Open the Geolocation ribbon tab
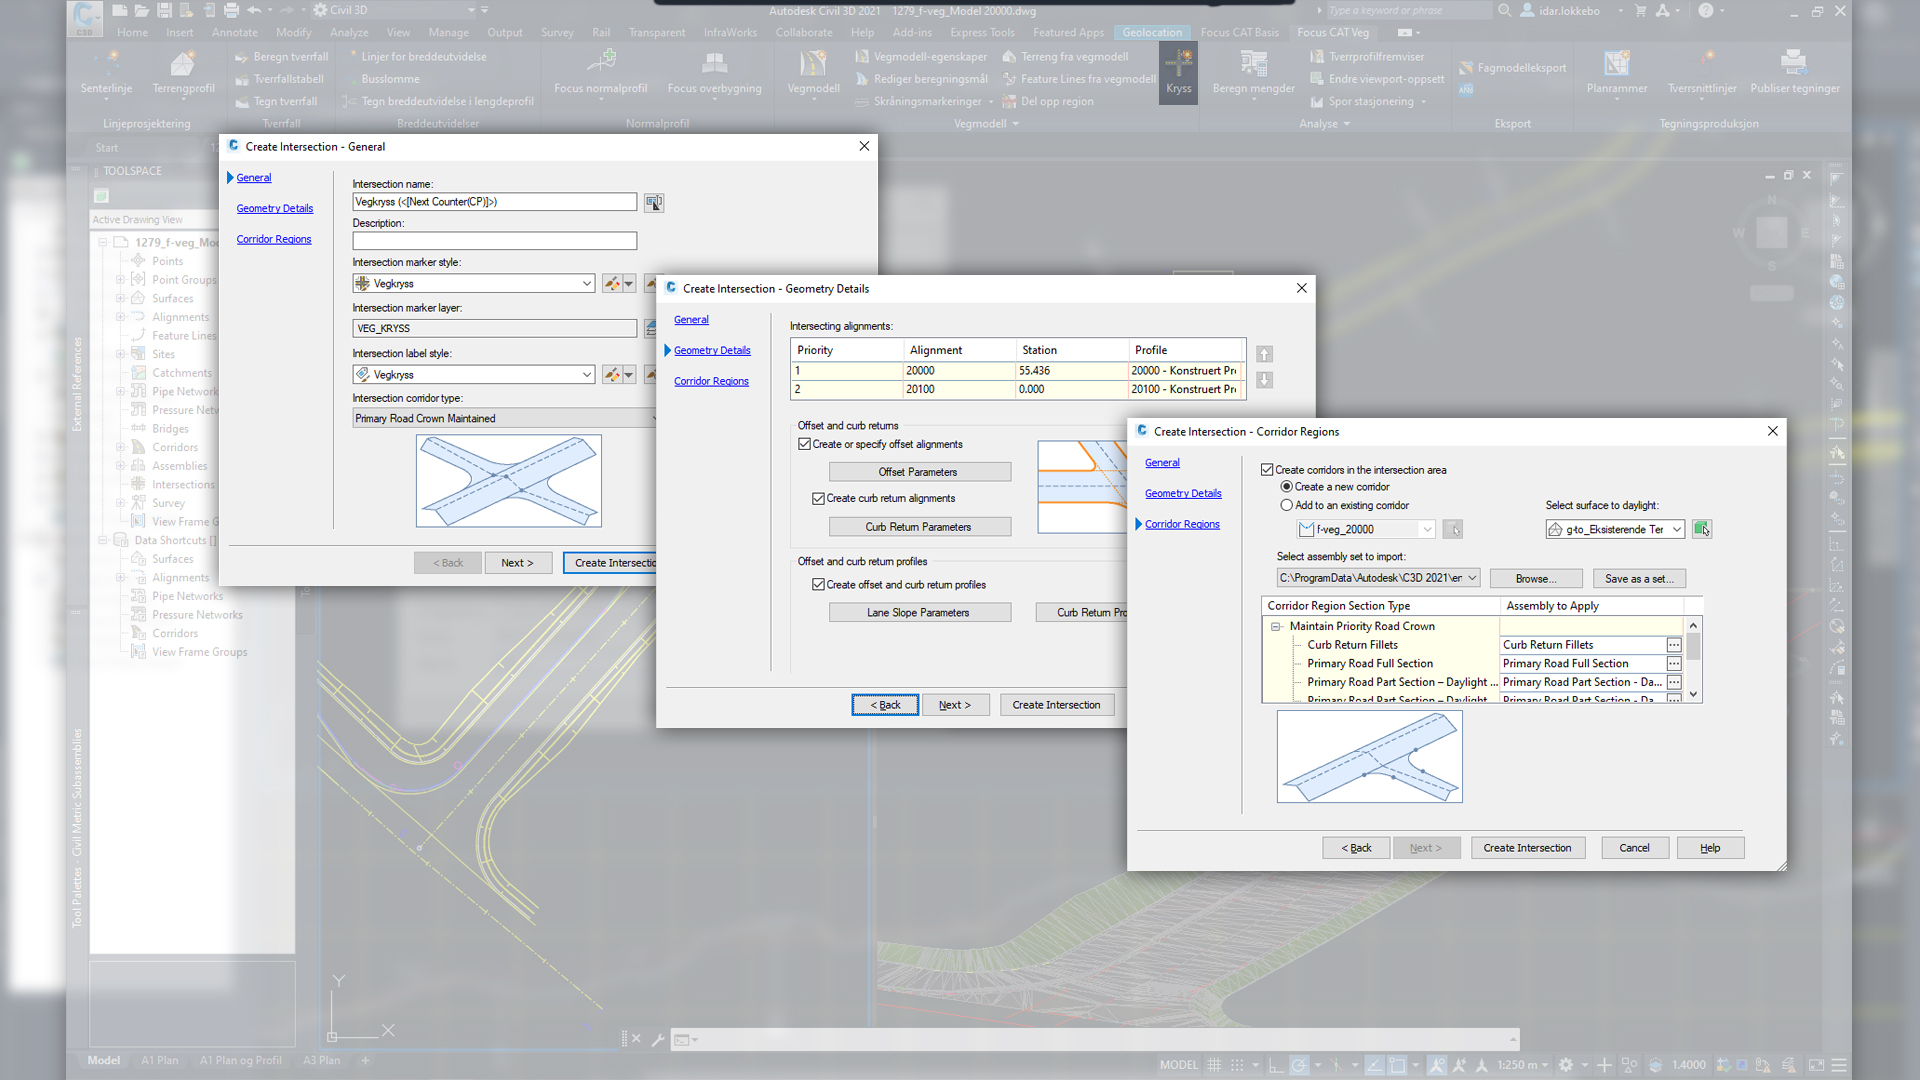This screenshot has width=1920, height=1080. 1152,33
